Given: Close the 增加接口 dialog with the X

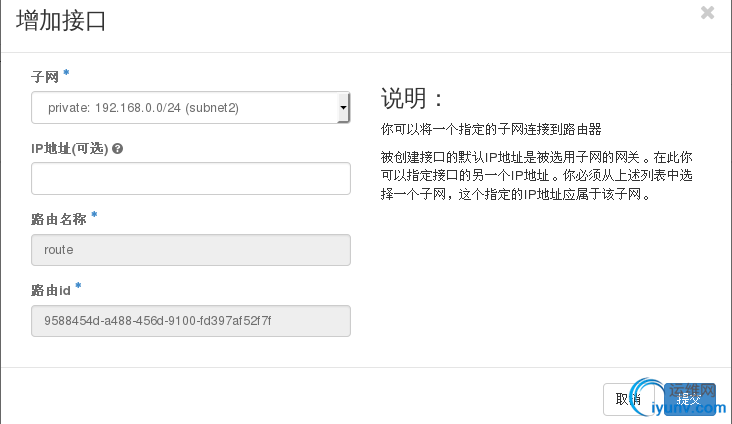Looking at the screenshot, I should pos(707,13).
